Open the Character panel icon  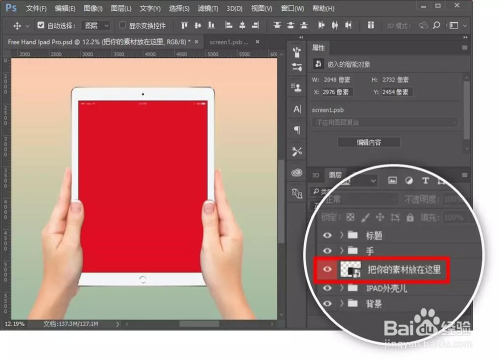tap(297, 109)
